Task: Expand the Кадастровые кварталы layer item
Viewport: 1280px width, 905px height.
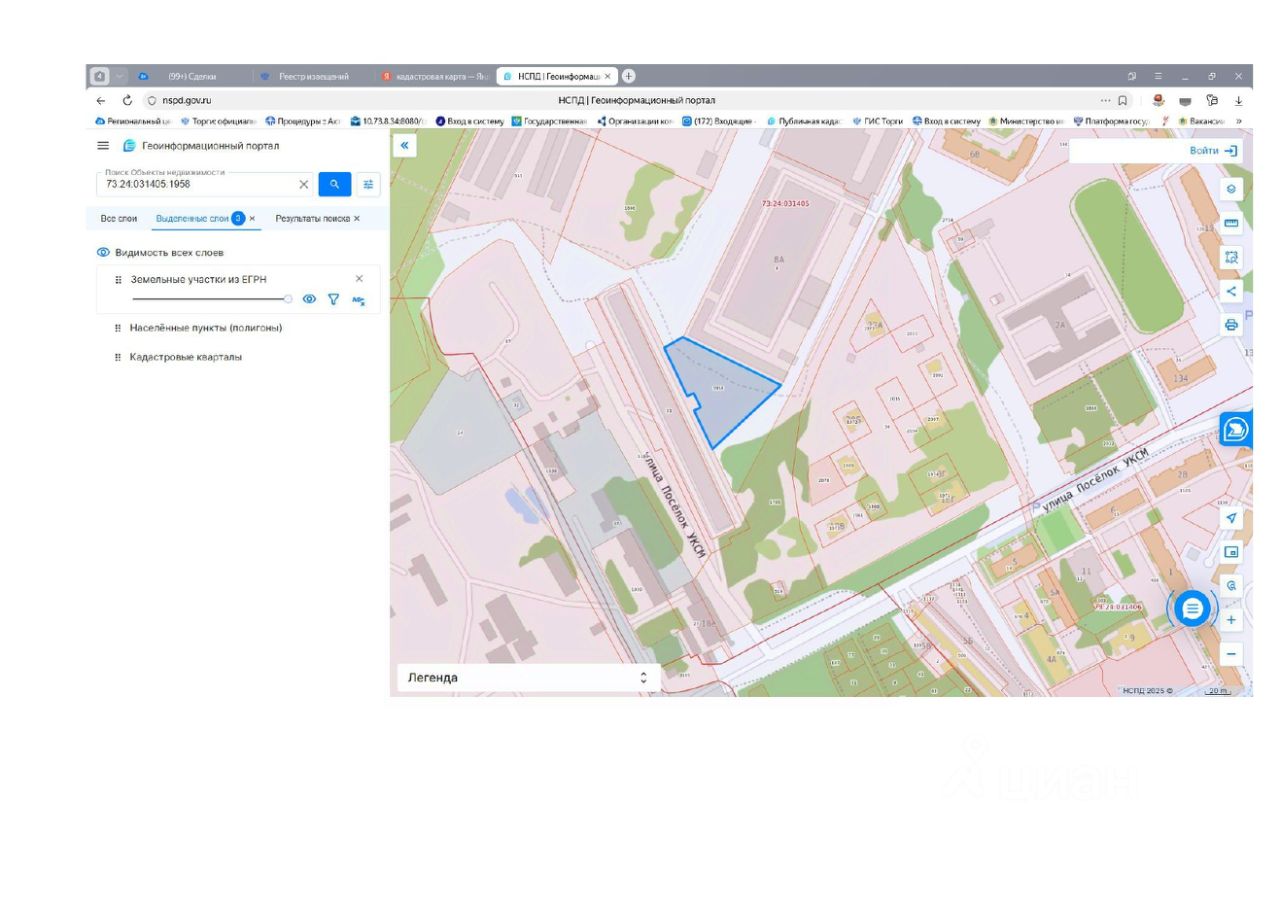Action: pyautogui.click(x=185, y=357)
